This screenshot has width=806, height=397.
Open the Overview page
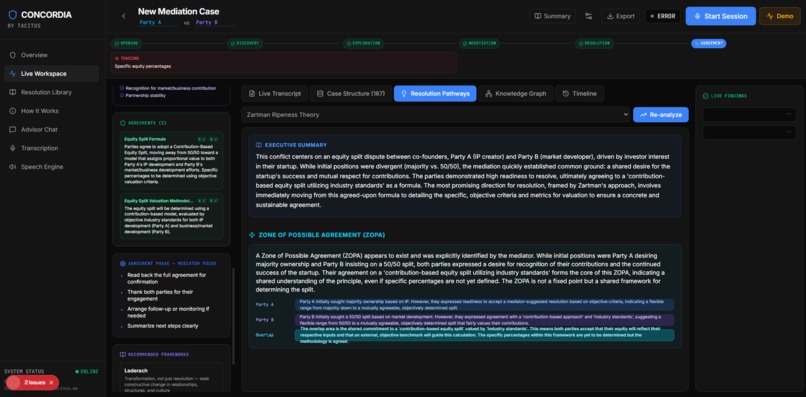tap(51, 55)
